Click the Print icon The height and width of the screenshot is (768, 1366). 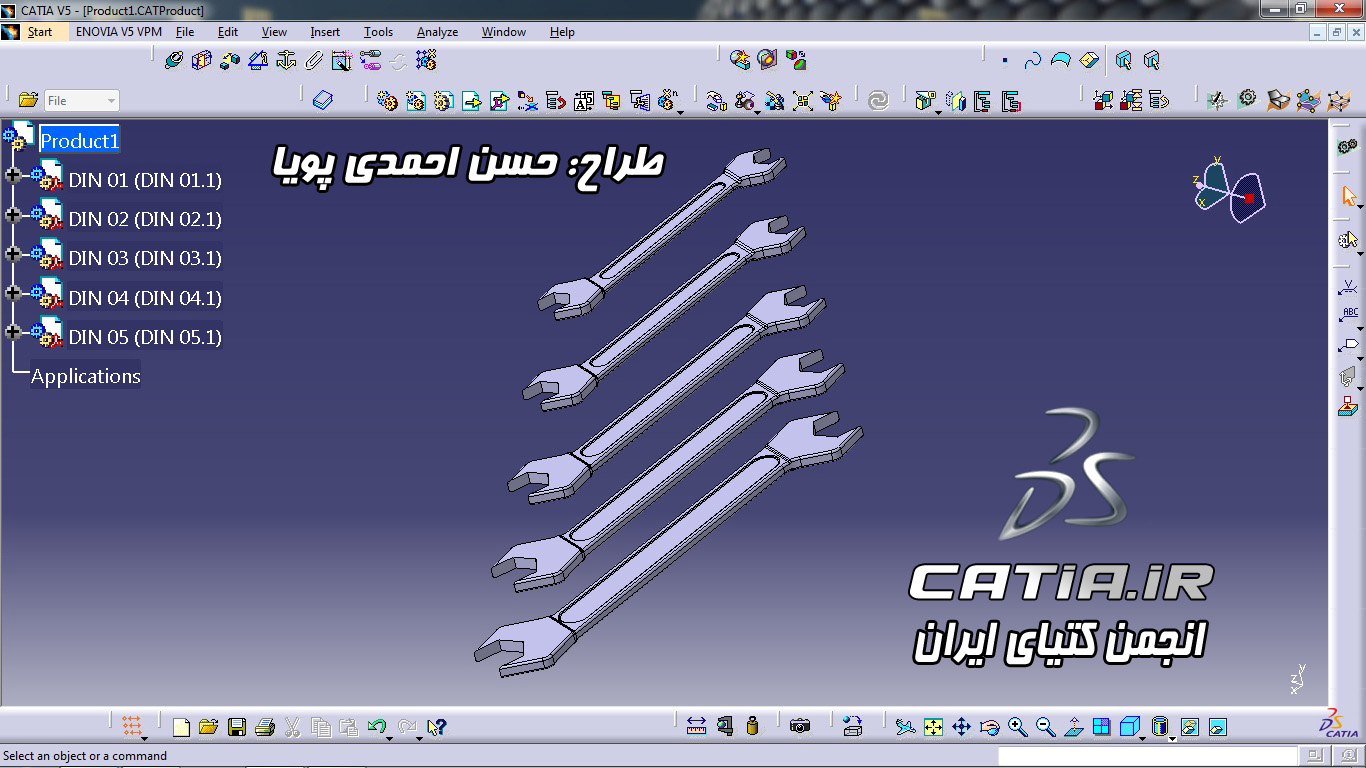(265, 727)
